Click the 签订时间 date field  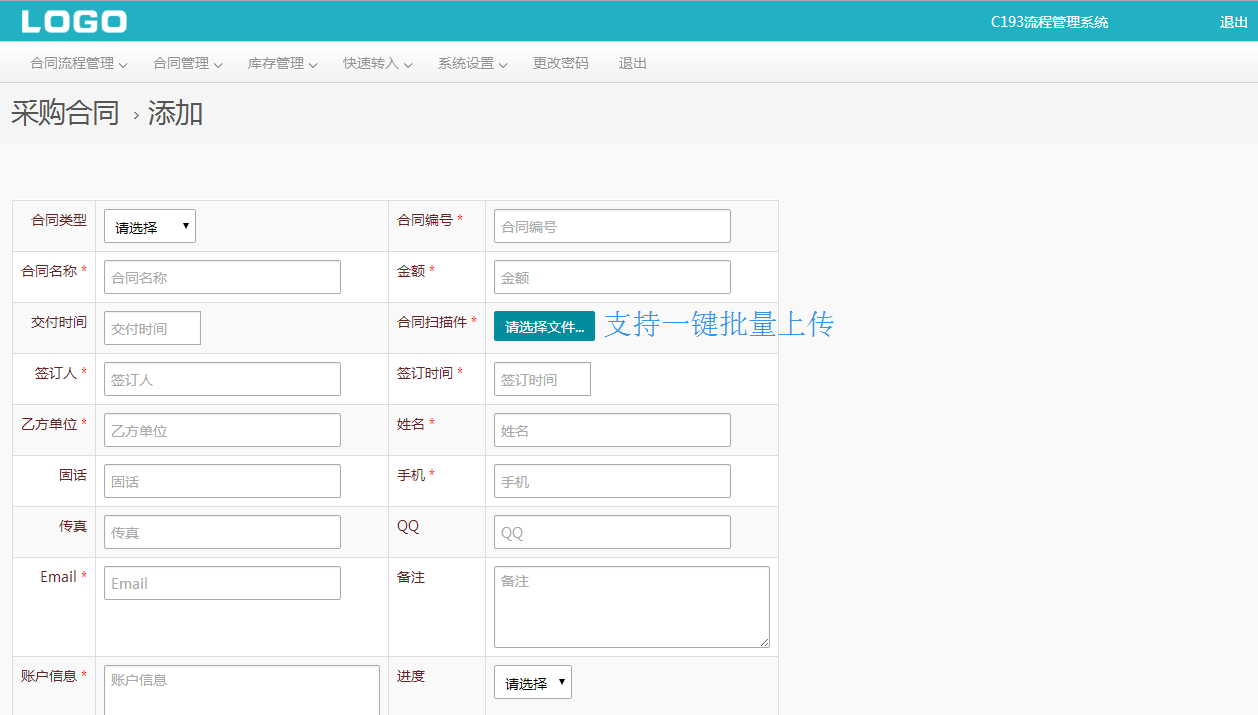542,379
